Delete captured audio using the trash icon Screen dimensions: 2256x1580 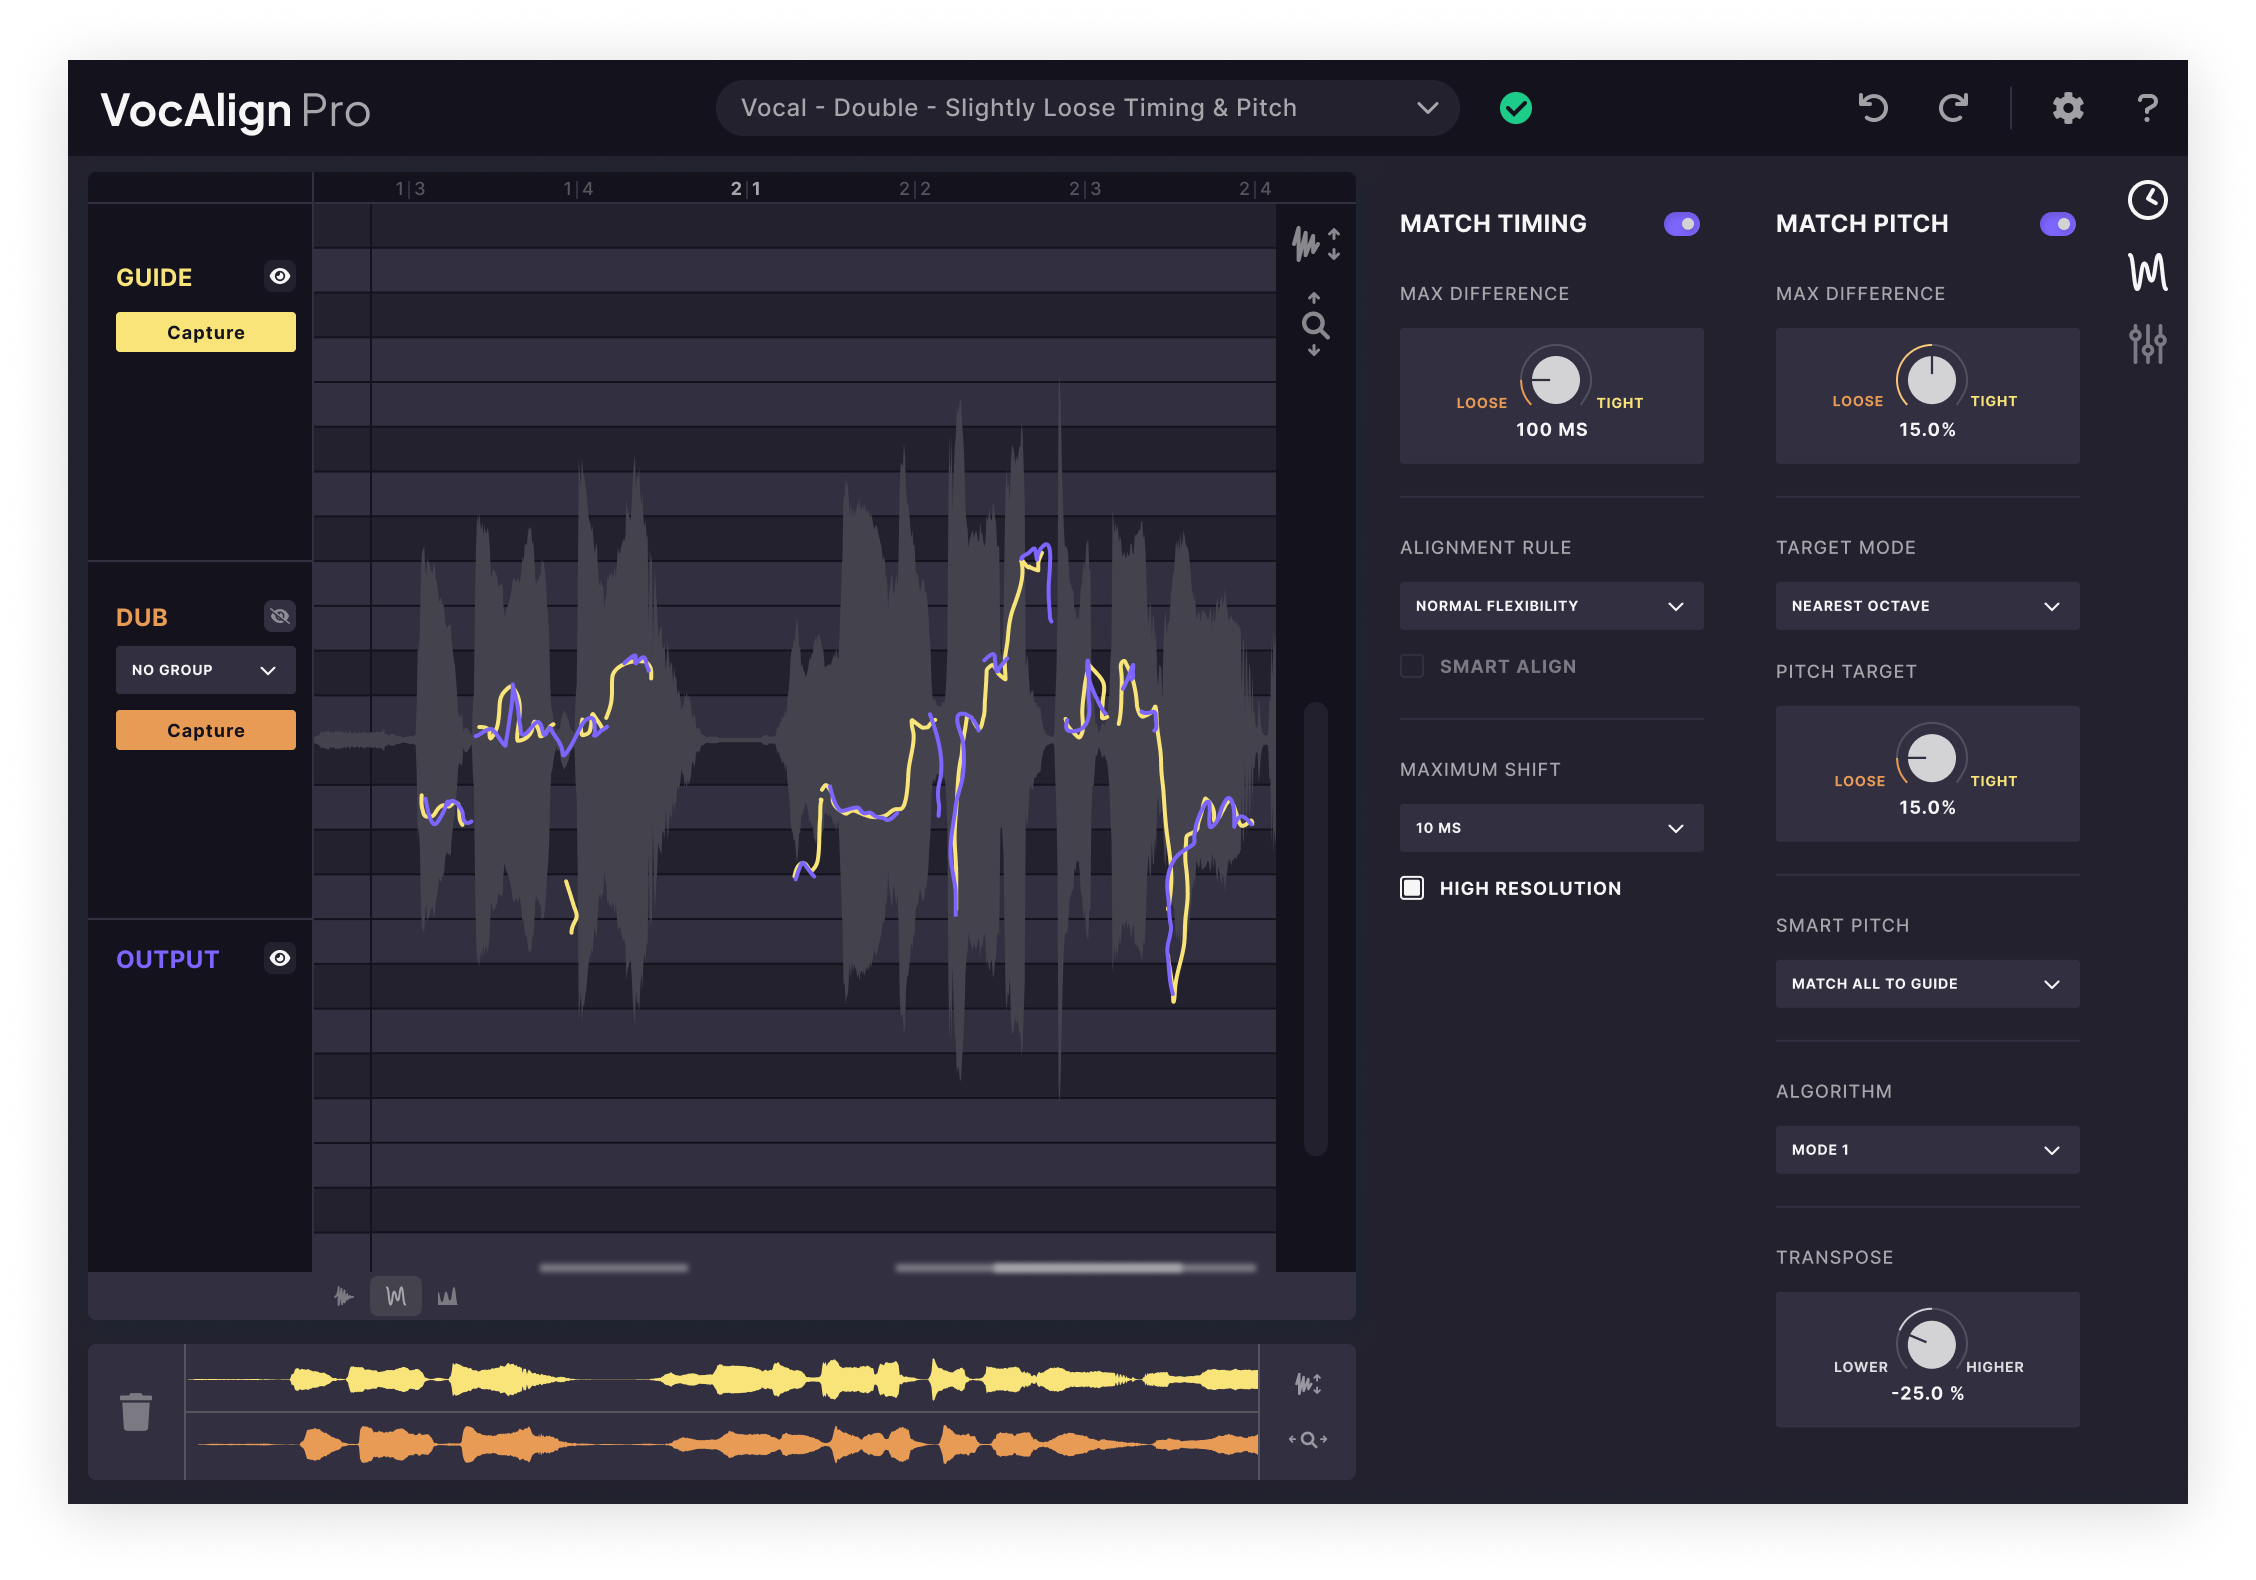[136, 1412]
